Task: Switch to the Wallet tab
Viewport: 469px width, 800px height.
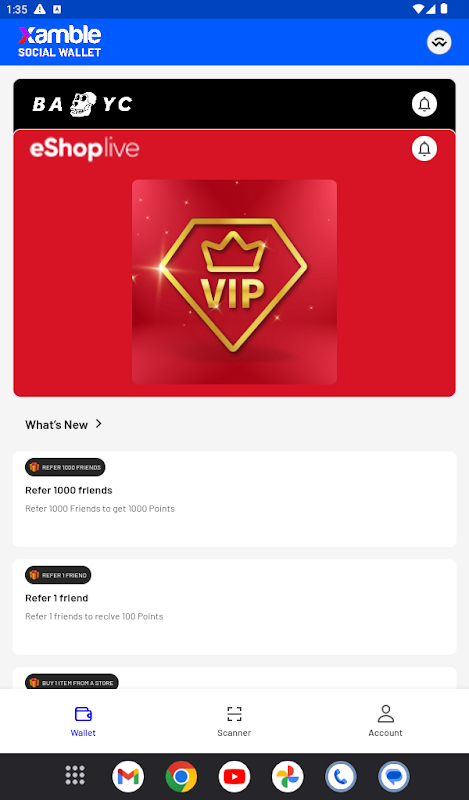Action: (83, 721)
